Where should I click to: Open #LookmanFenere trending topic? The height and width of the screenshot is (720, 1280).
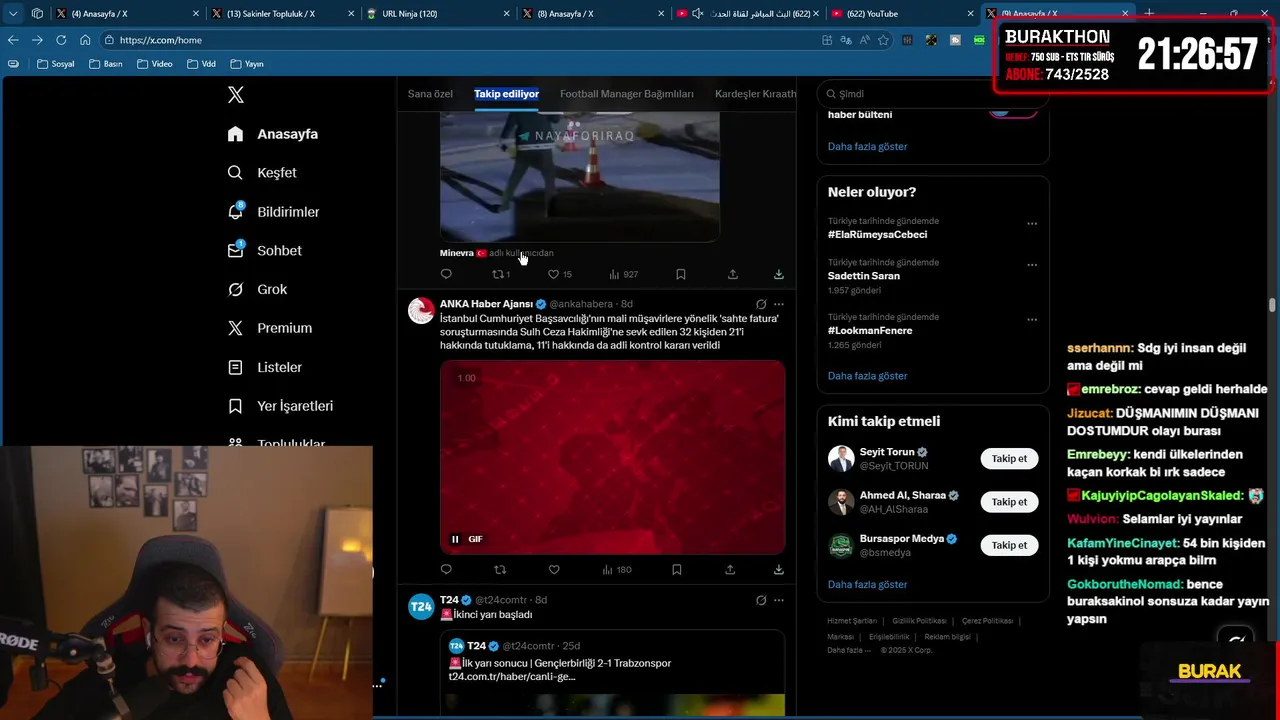870,330
